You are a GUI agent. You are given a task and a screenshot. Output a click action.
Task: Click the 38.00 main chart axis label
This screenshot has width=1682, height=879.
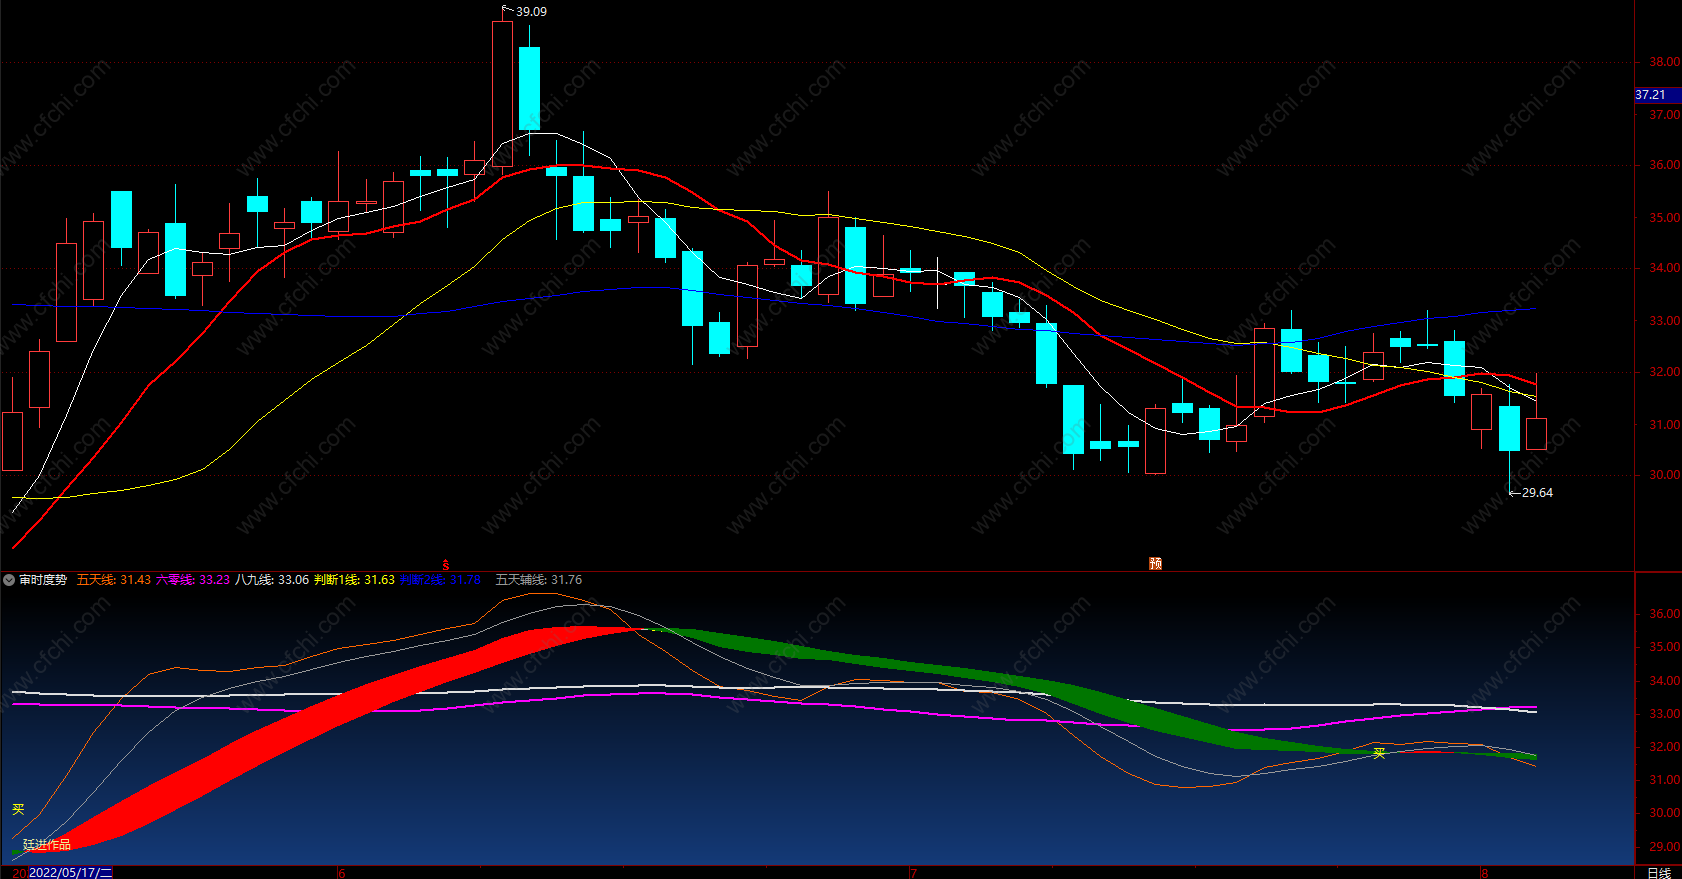(x=1664, y=62)
